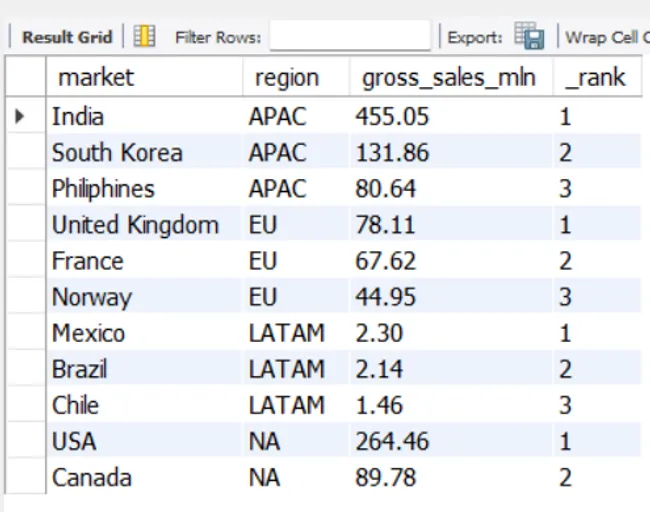Sort by the region column header
Image resolution: width=650 pixels, height=512 pixels.
tap(287, 77)
